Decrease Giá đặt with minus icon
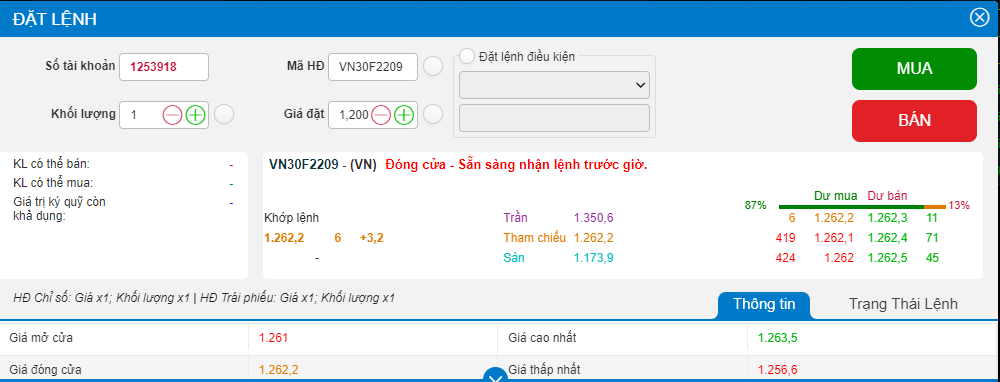Viewport: 1000px width, 382px height. 381,115
